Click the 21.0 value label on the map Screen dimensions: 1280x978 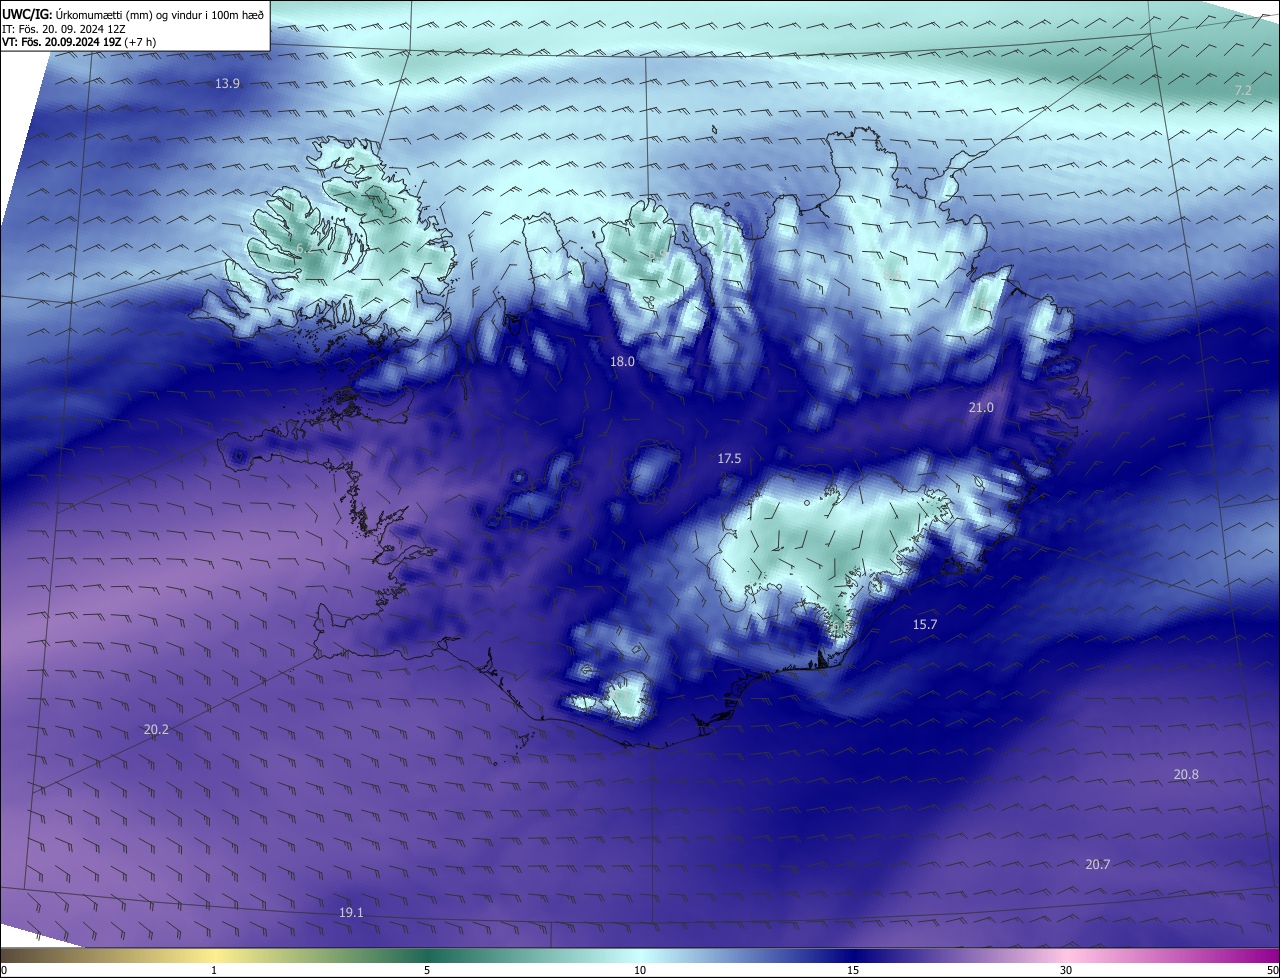coord(981,407)
